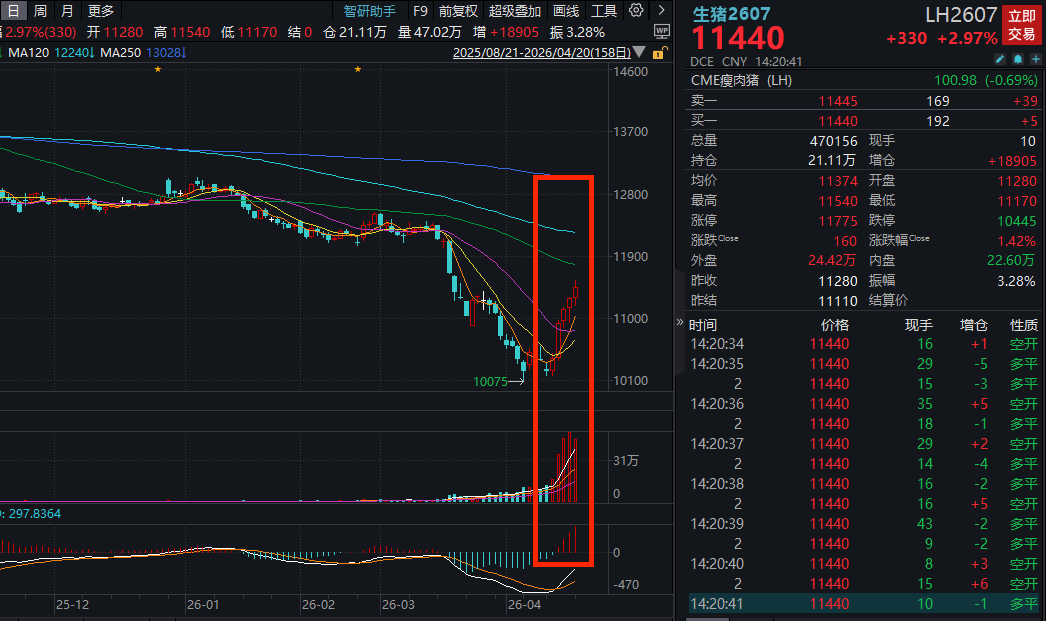Select the 14:20:34 tick row
Image resolution: width=1046 pixels, height=621 pixels.
[865, 344]
